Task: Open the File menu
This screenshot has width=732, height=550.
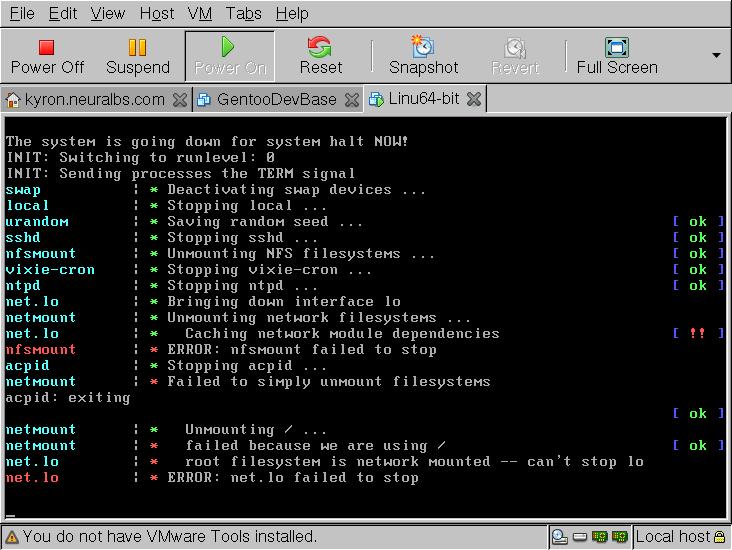Action: click(21, 13)
